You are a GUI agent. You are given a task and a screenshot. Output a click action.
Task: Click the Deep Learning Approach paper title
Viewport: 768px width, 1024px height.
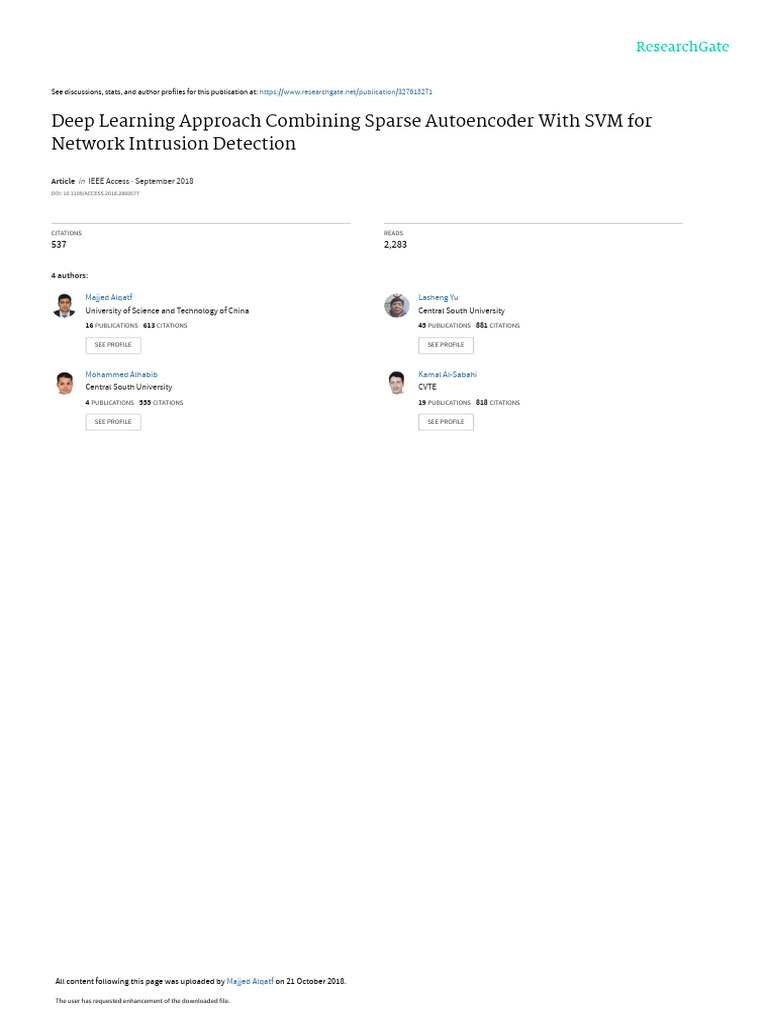(x=351, y=131)
